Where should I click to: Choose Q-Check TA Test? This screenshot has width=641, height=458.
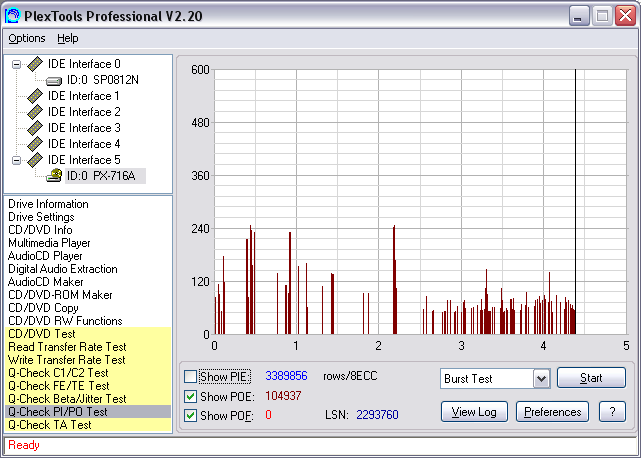coord(88,425)
